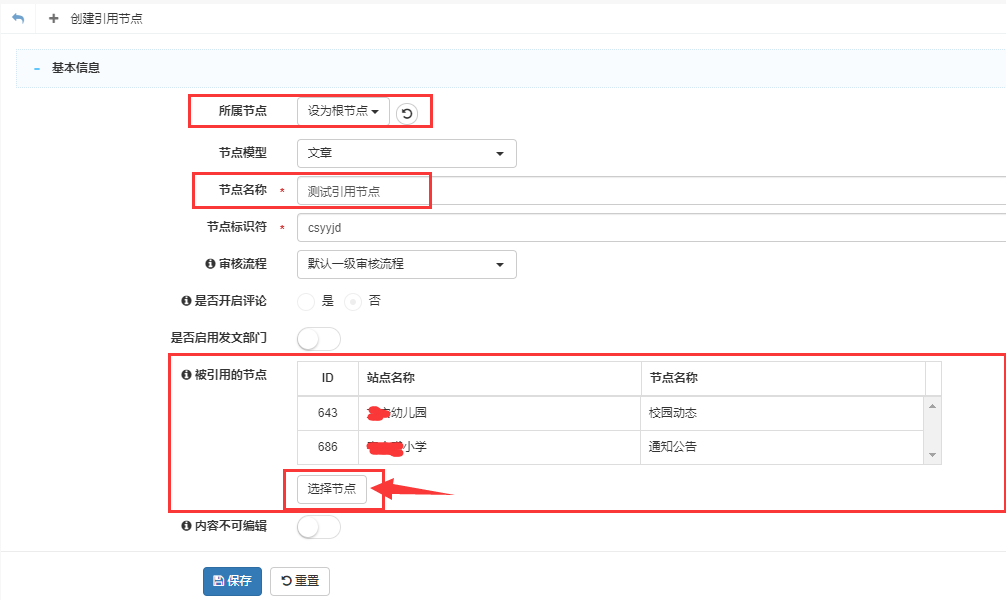
Task: Click the 节点名称 input field
Action: click(x=650, y=190)
